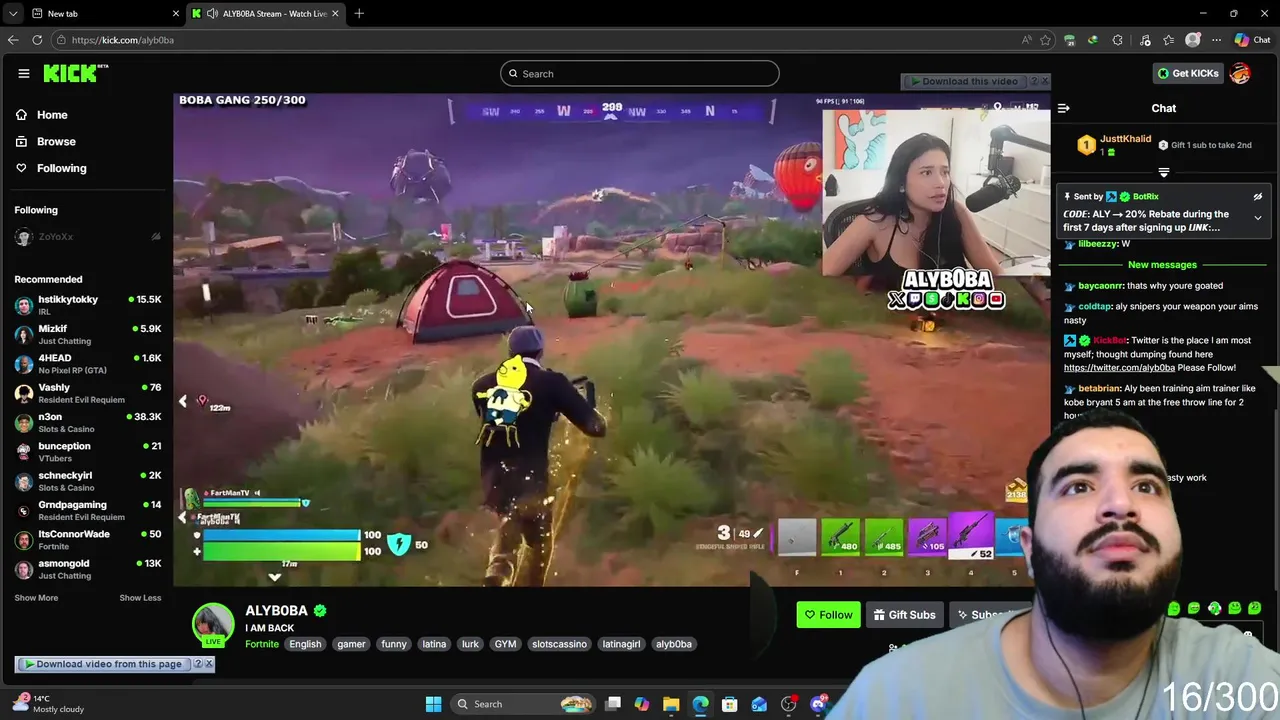Open Fortnite category link
This screenshot has width=1280, height=720.
(x=262, y=644)
